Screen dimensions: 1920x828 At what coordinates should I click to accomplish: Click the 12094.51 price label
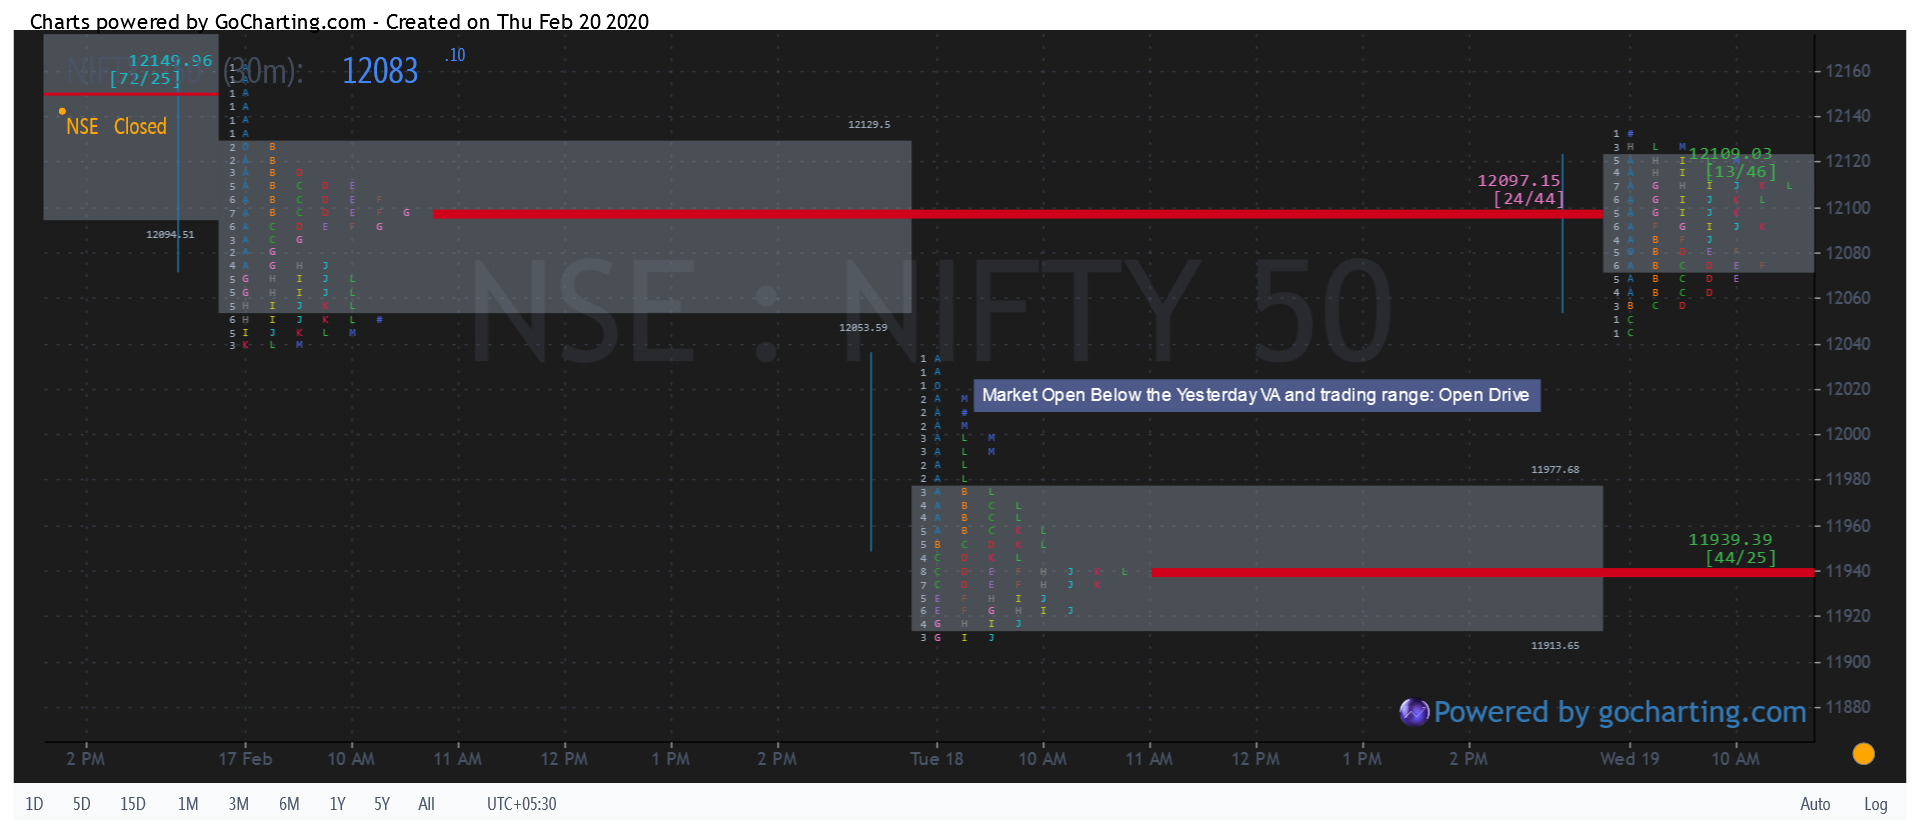point(170,234)
